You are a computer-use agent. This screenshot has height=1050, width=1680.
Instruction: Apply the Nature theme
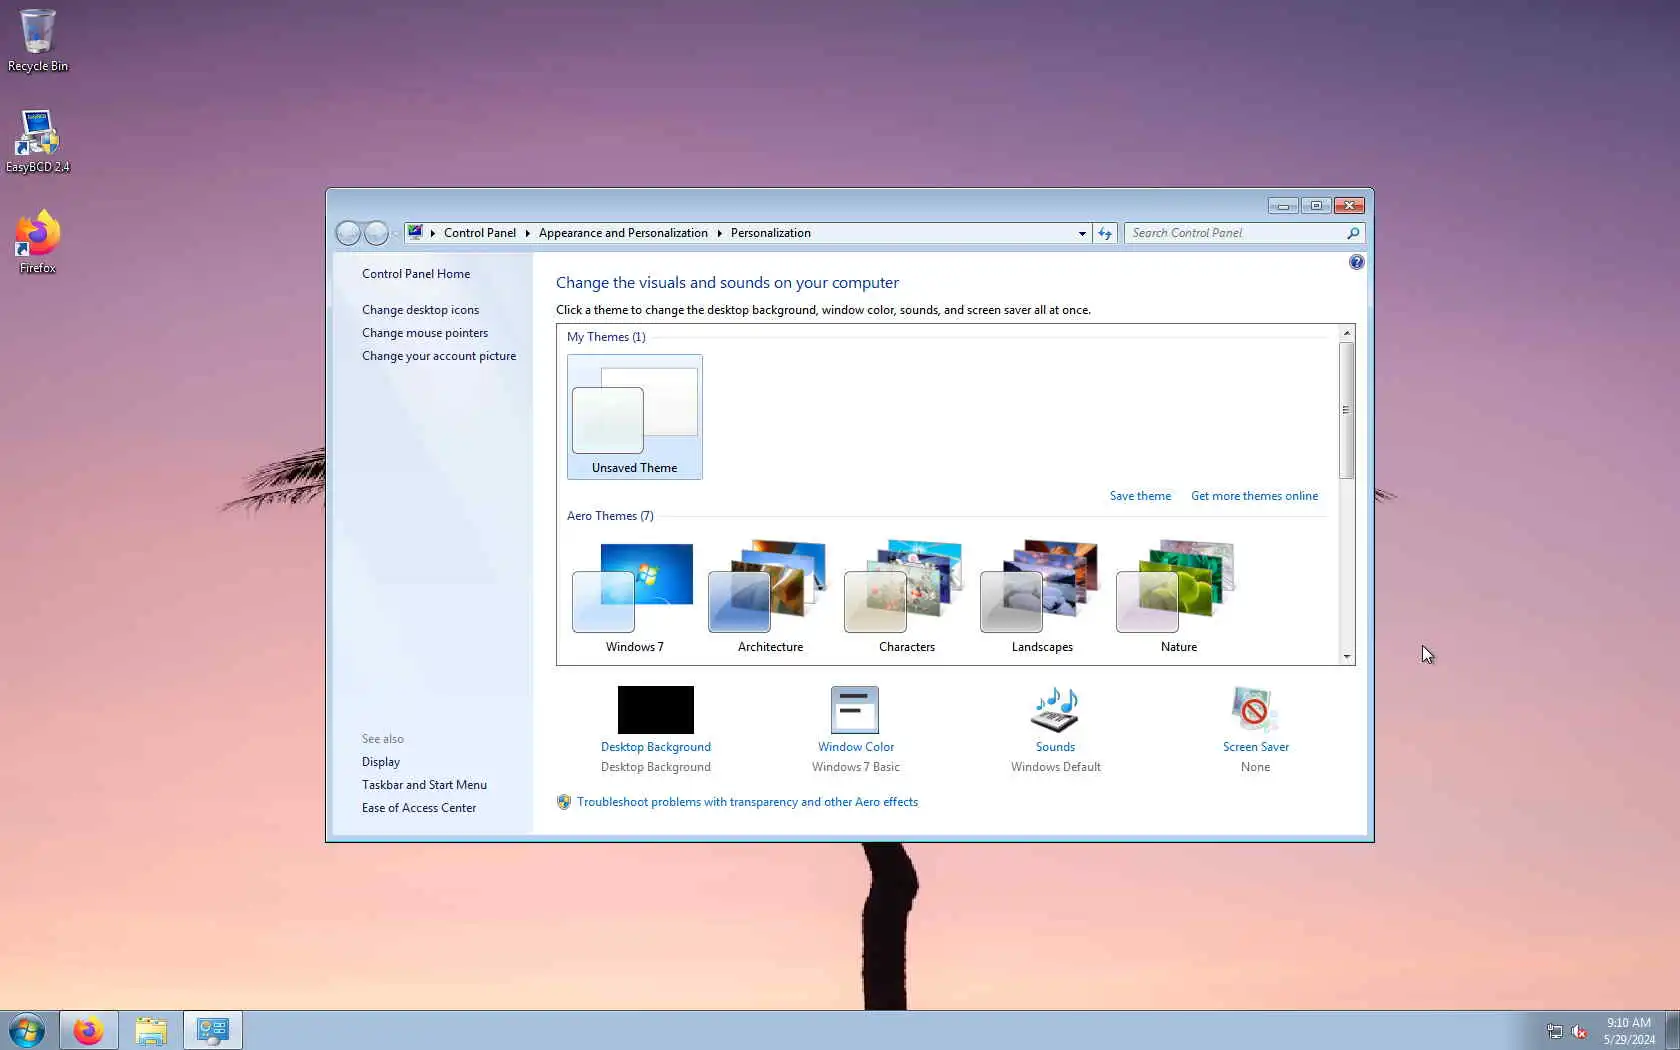pyautogui.click(x=1179, y=597)
